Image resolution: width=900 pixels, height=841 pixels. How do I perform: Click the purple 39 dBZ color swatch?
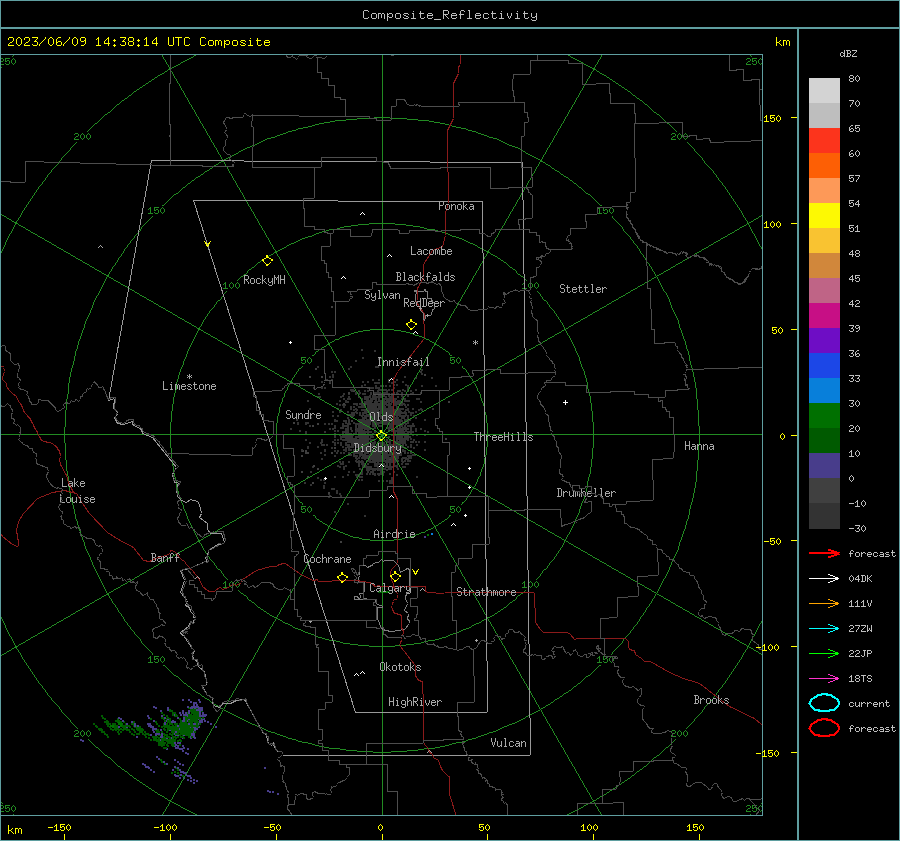(824, 340)
